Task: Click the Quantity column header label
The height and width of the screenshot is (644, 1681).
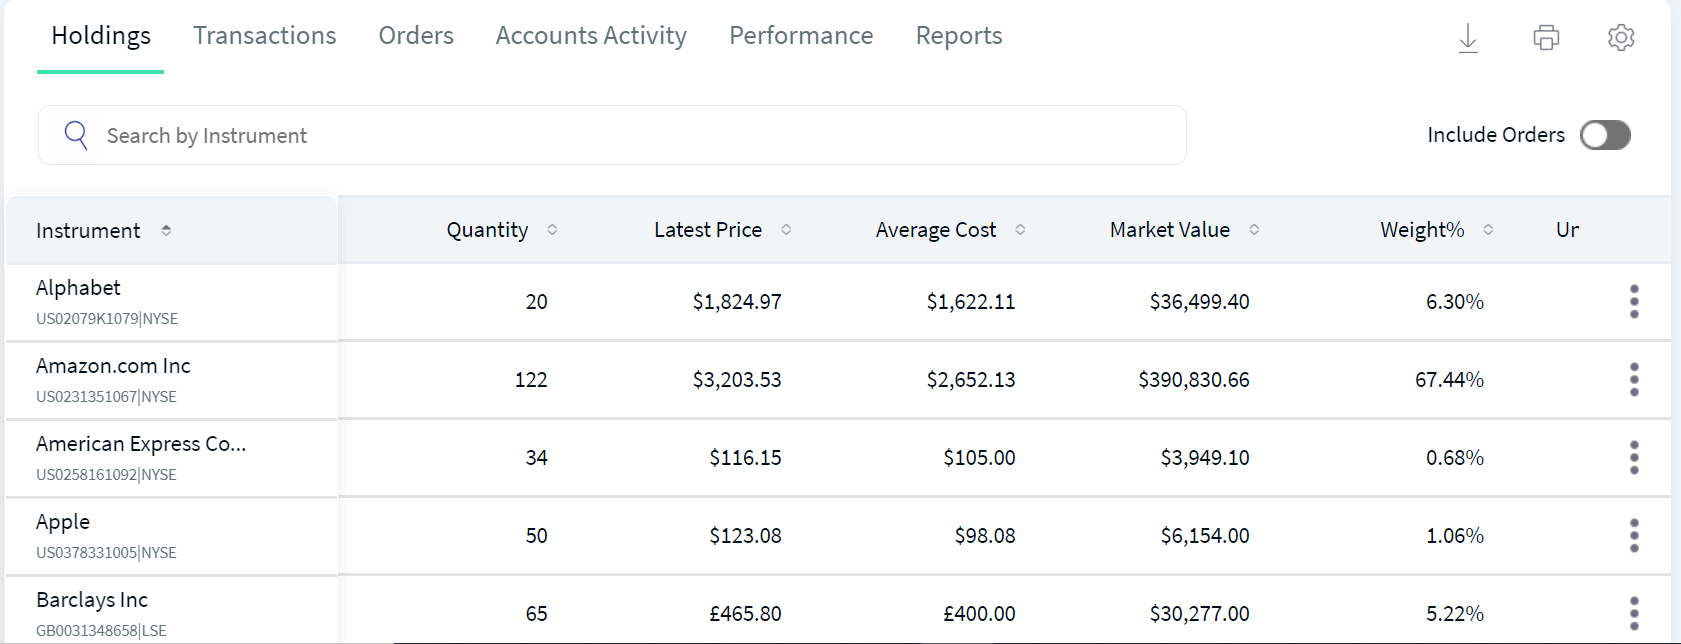Action: click(x=487, y=230)
